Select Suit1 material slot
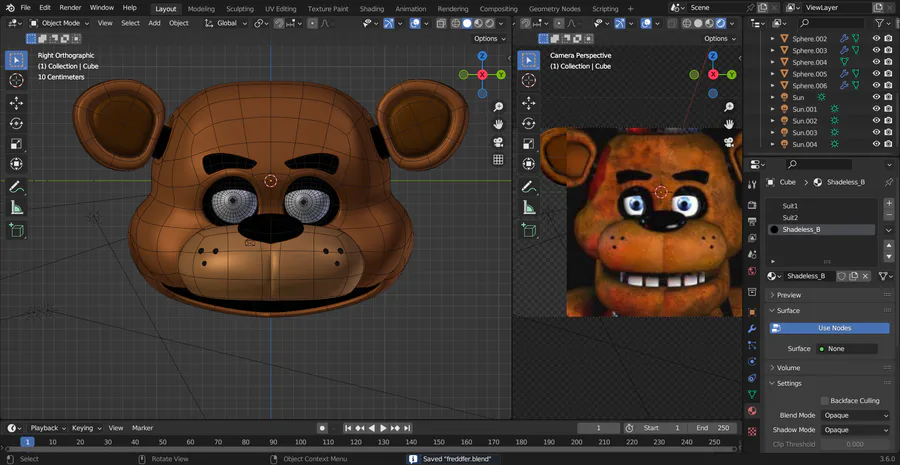Image resolution: width=900 pixels, height=465 pixels. click(x=821, y=206)
